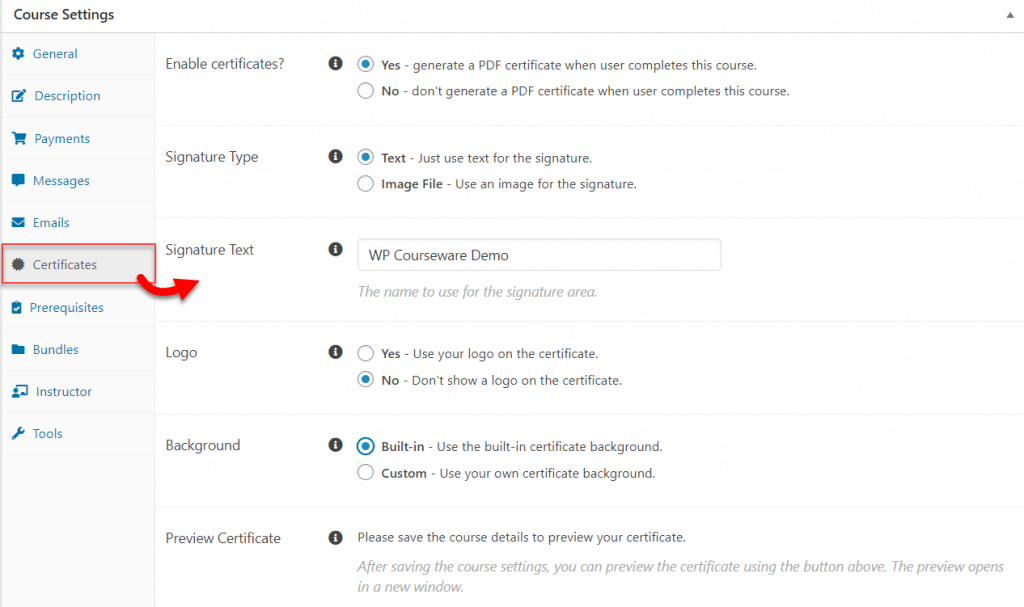Viewport: 1024px width, 607px height.
Task: Collapse the Course Settings panel
Action: [x=1008, y=16]
